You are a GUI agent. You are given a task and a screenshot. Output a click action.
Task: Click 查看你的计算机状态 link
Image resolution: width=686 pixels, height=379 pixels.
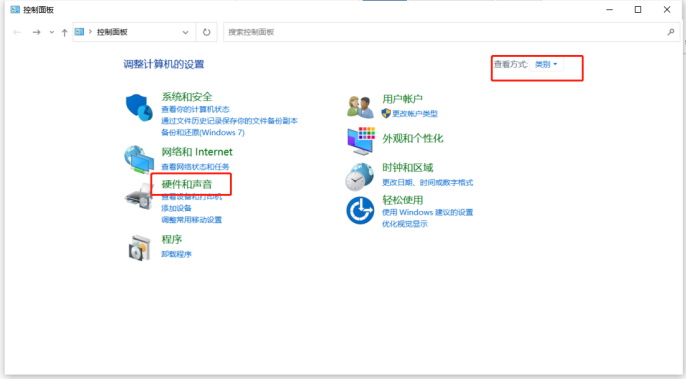pos(195,109)
